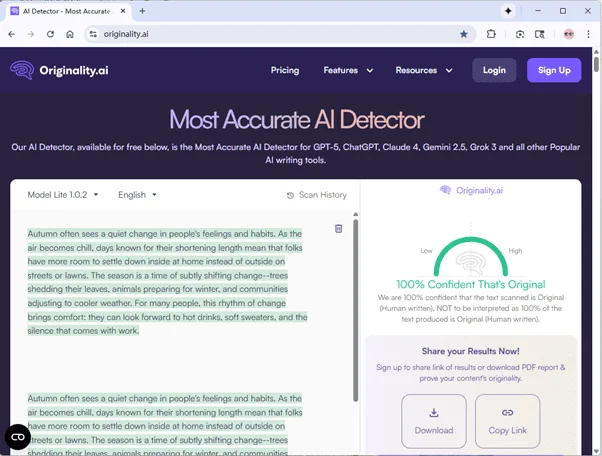Click into the first scanned text paragraph

point(167,282)
